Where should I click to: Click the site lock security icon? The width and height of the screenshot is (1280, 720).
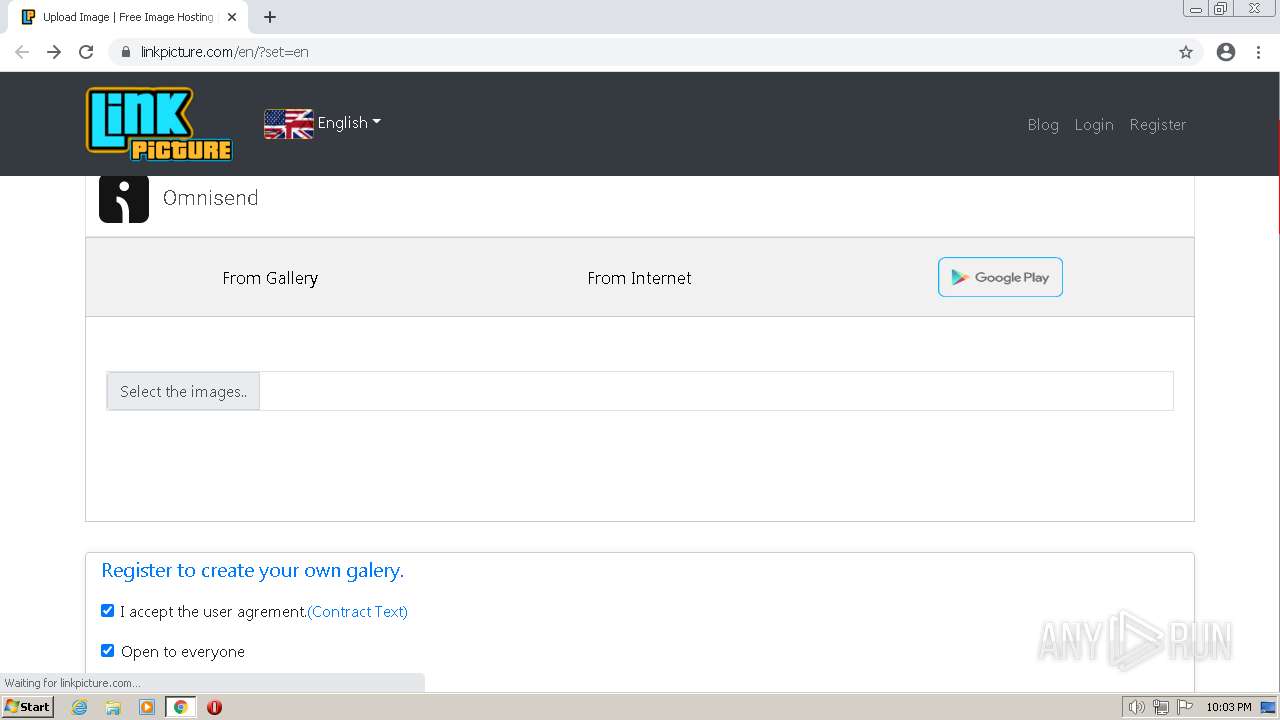coord(126,52)
